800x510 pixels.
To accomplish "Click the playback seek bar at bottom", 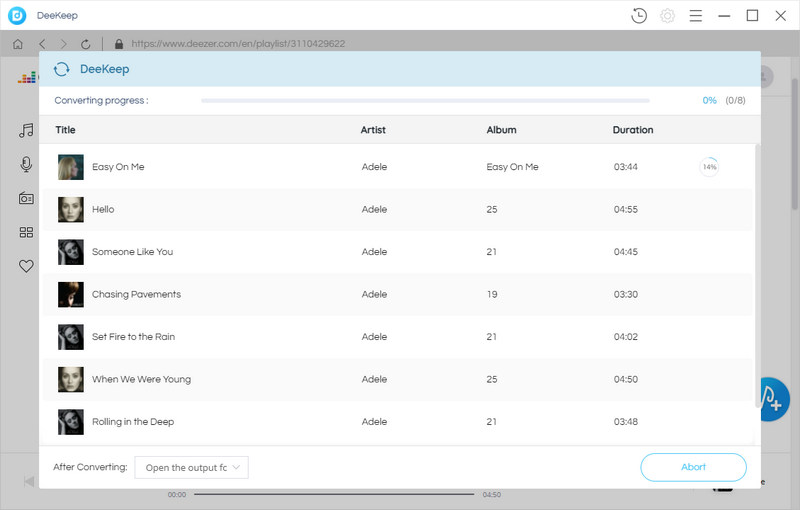I will pyautogui.click(x=334, y=494).
